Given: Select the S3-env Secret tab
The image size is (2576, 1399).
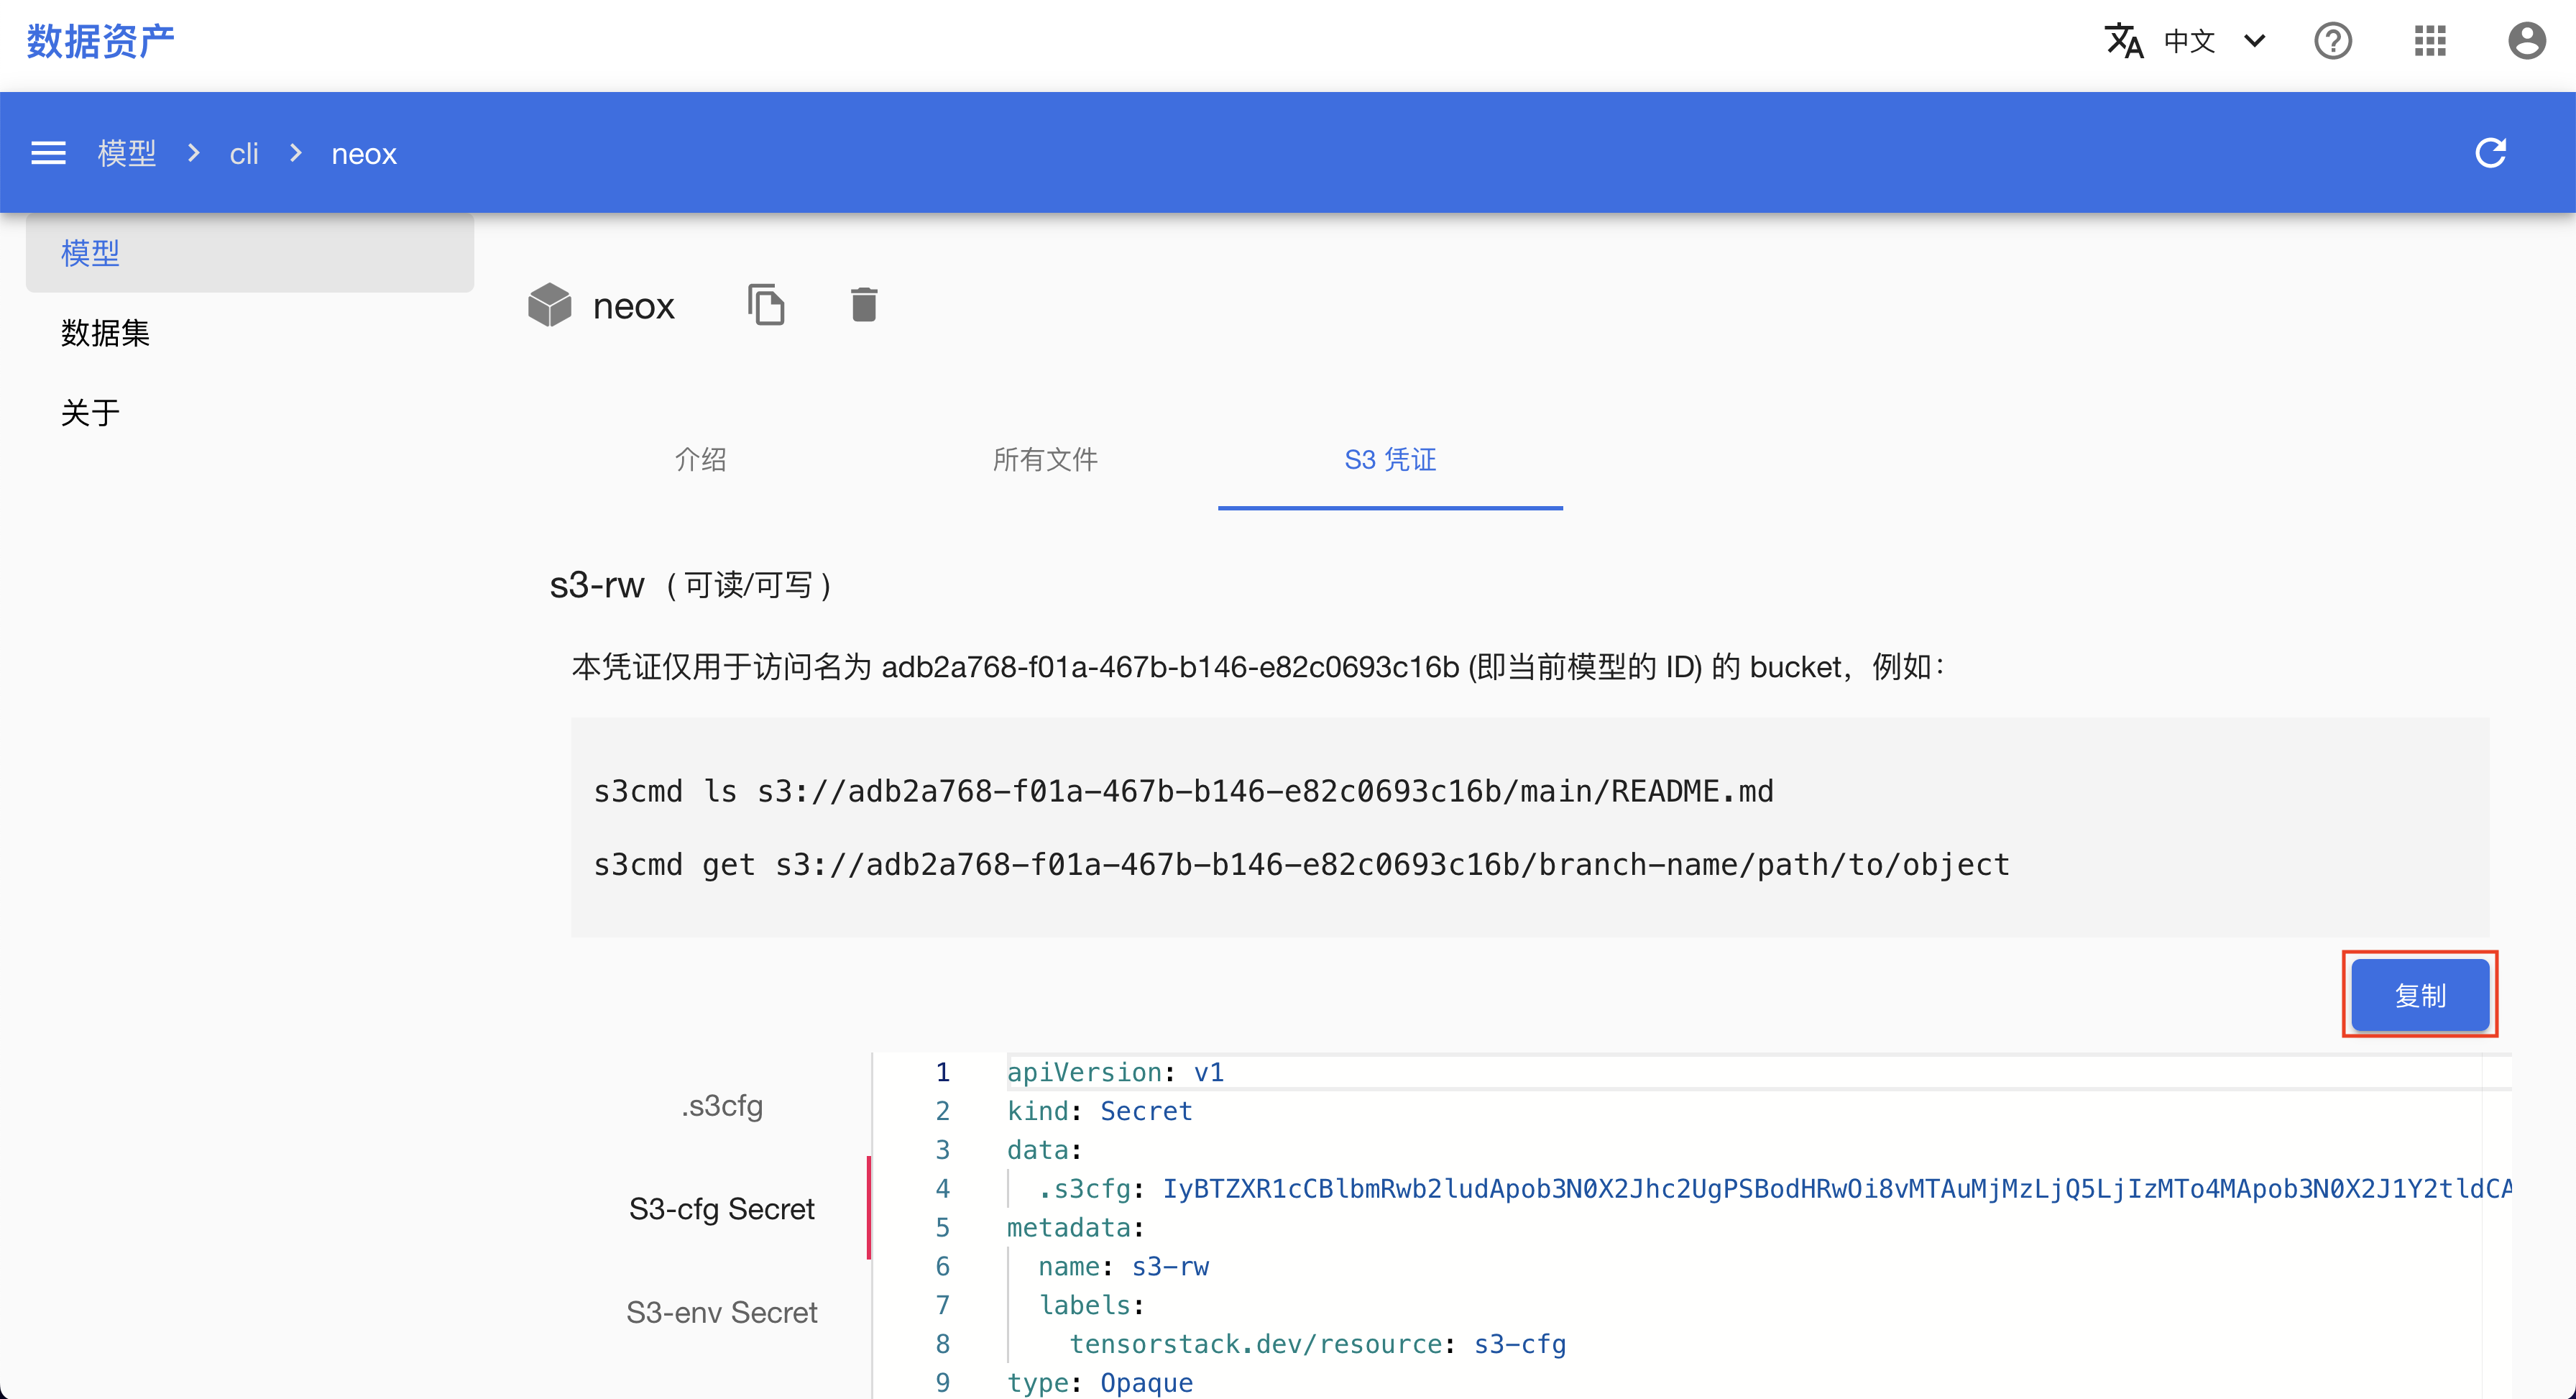Looking at the screenshot, I should pos(722,1311).
